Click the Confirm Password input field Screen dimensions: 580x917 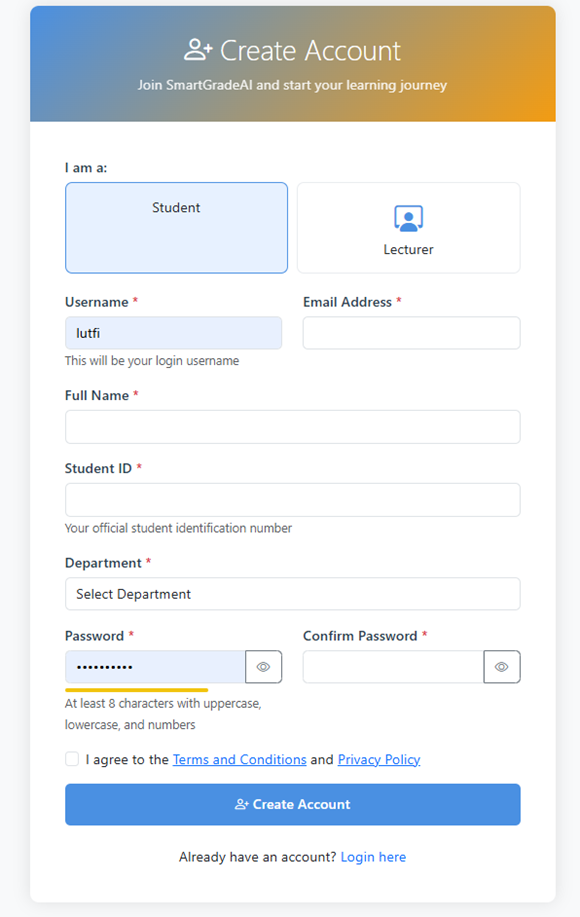pyautogui.click(x=392, y=666)
